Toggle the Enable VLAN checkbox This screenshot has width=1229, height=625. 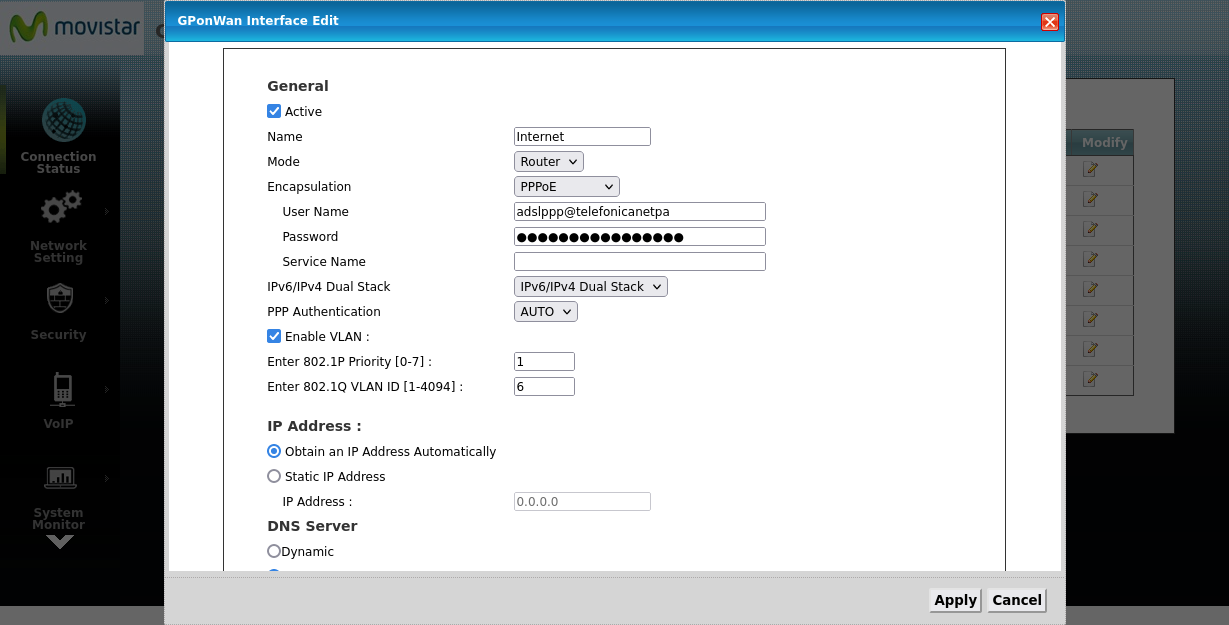coord(274,336)
